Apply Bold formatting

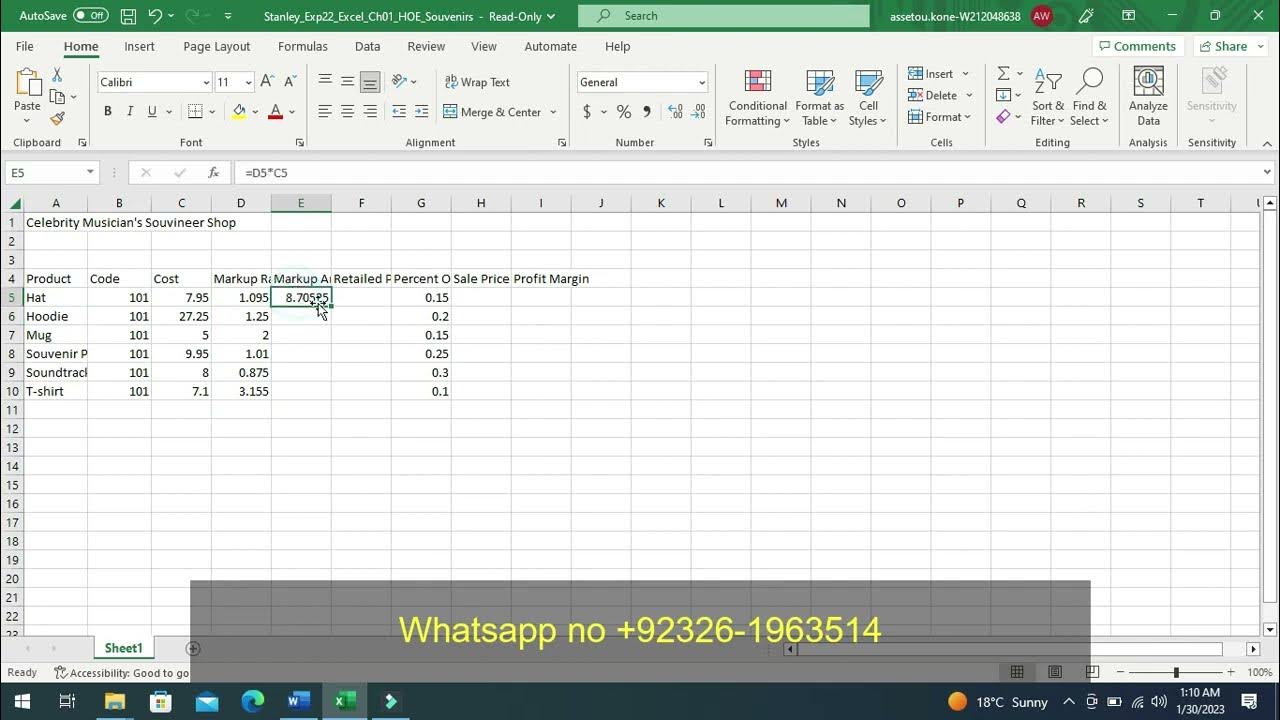point(108,112)
